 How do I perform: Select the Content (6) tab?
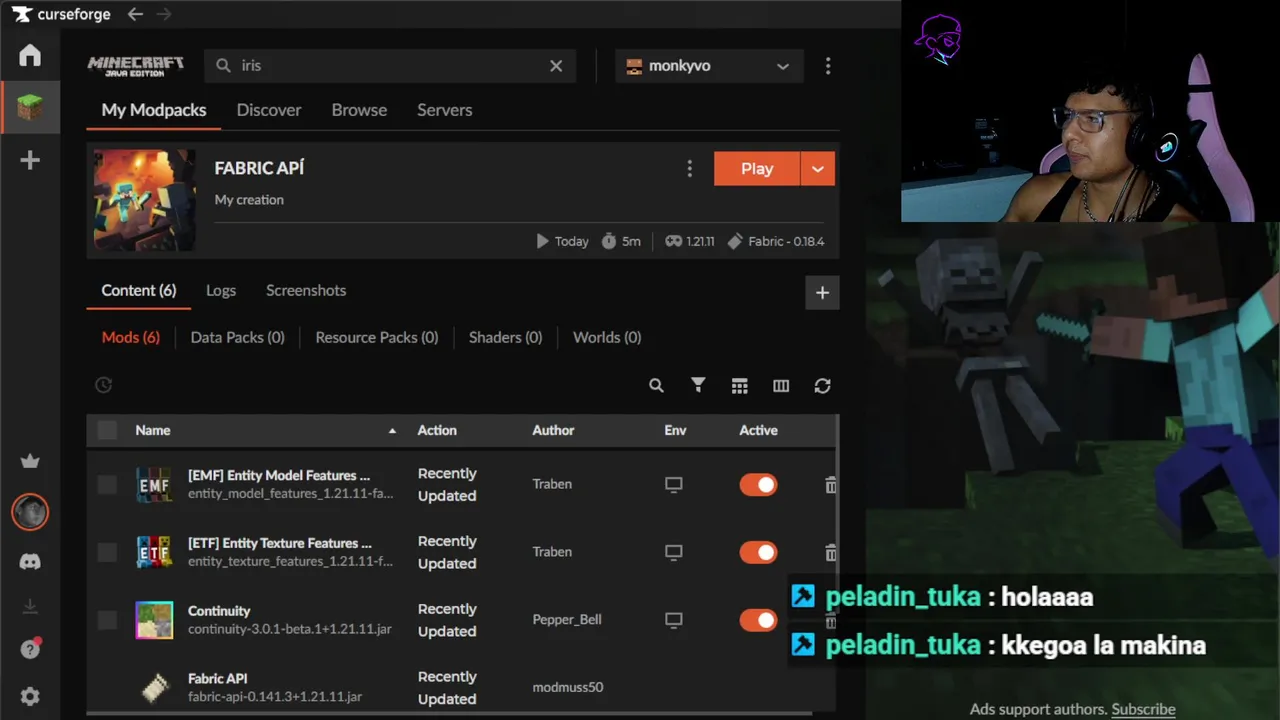[x=139, y=290]
